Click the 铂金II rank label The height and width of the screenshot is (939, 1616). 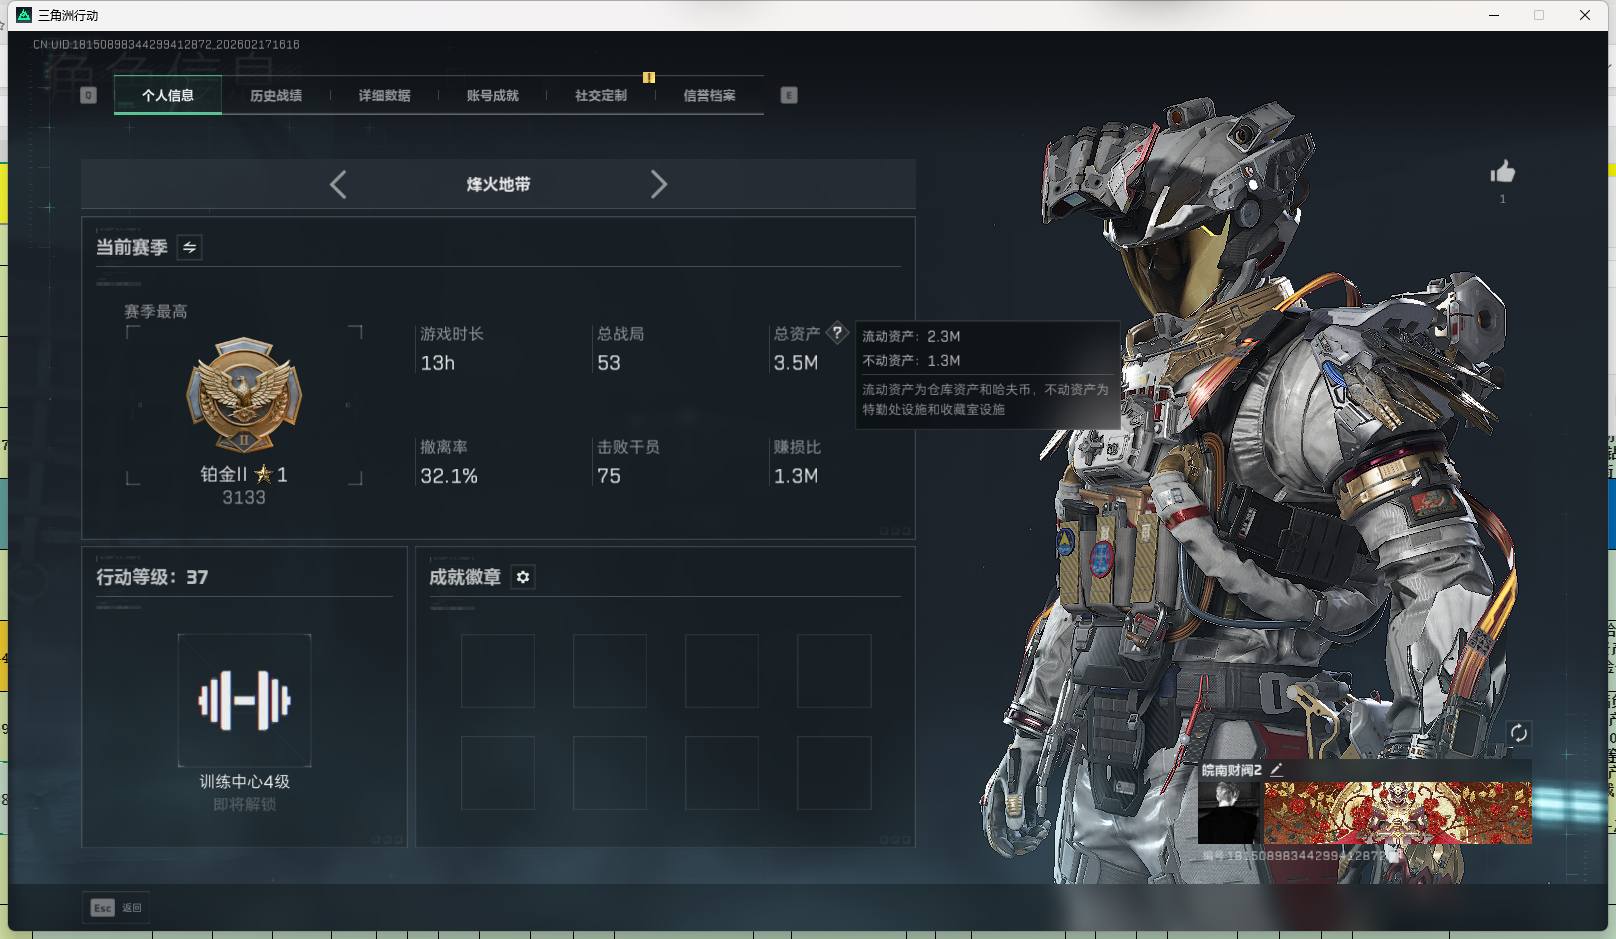(244, 474)
